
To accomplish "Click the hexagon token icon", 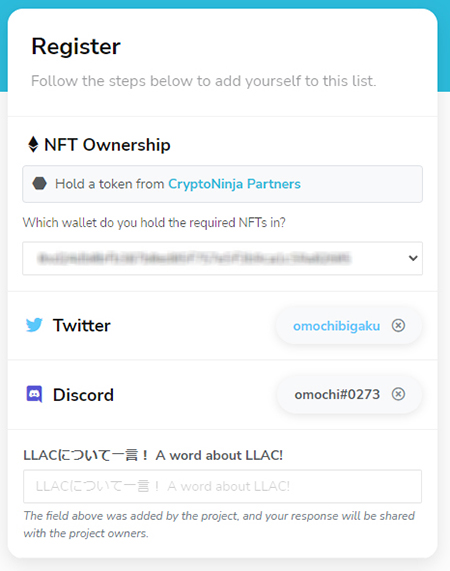I will pyautogui.click(x=39, y=184).
